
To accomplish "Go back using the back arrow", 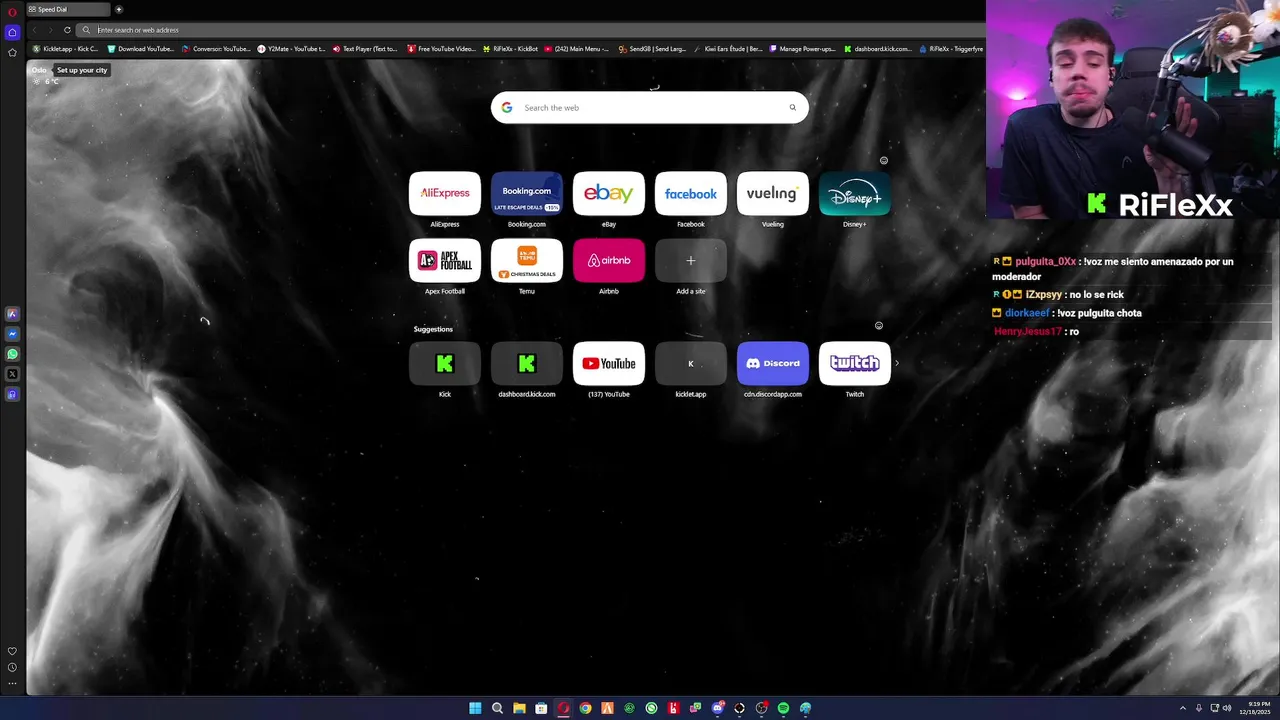I will point(34,30).
